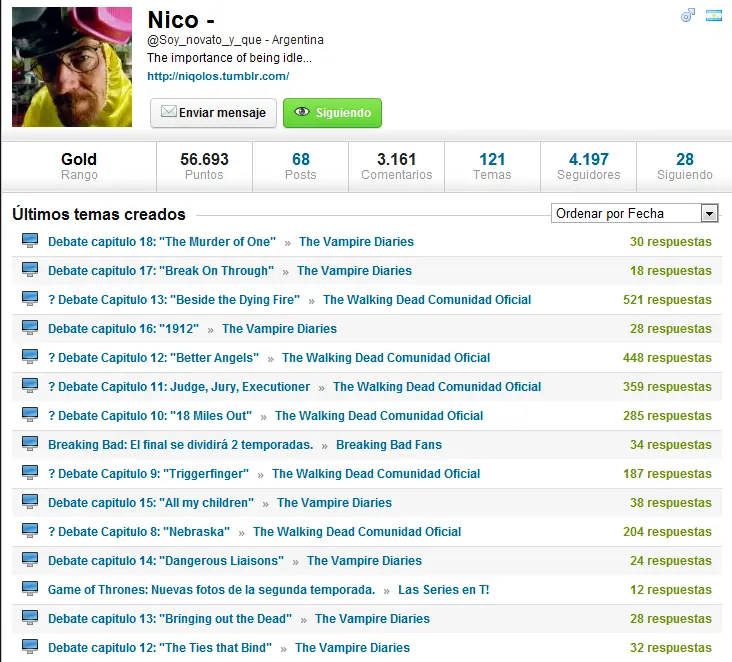Click monitor icon beside "The Ties that Bind"
Screen dimensions: 732x662
(x=30, y=647)
